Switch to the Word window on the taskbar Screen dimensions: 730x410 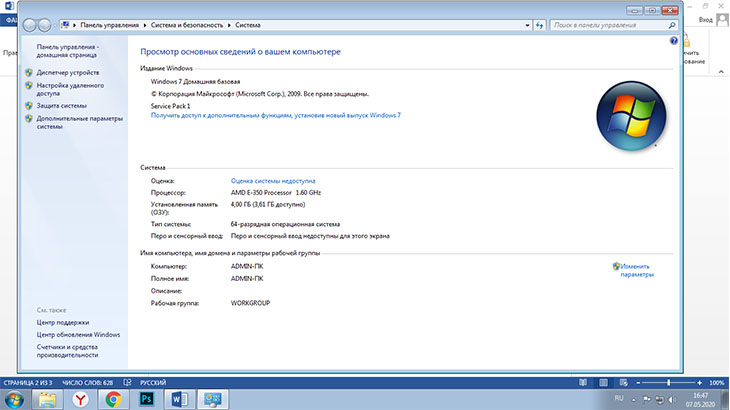pos(181,398)
